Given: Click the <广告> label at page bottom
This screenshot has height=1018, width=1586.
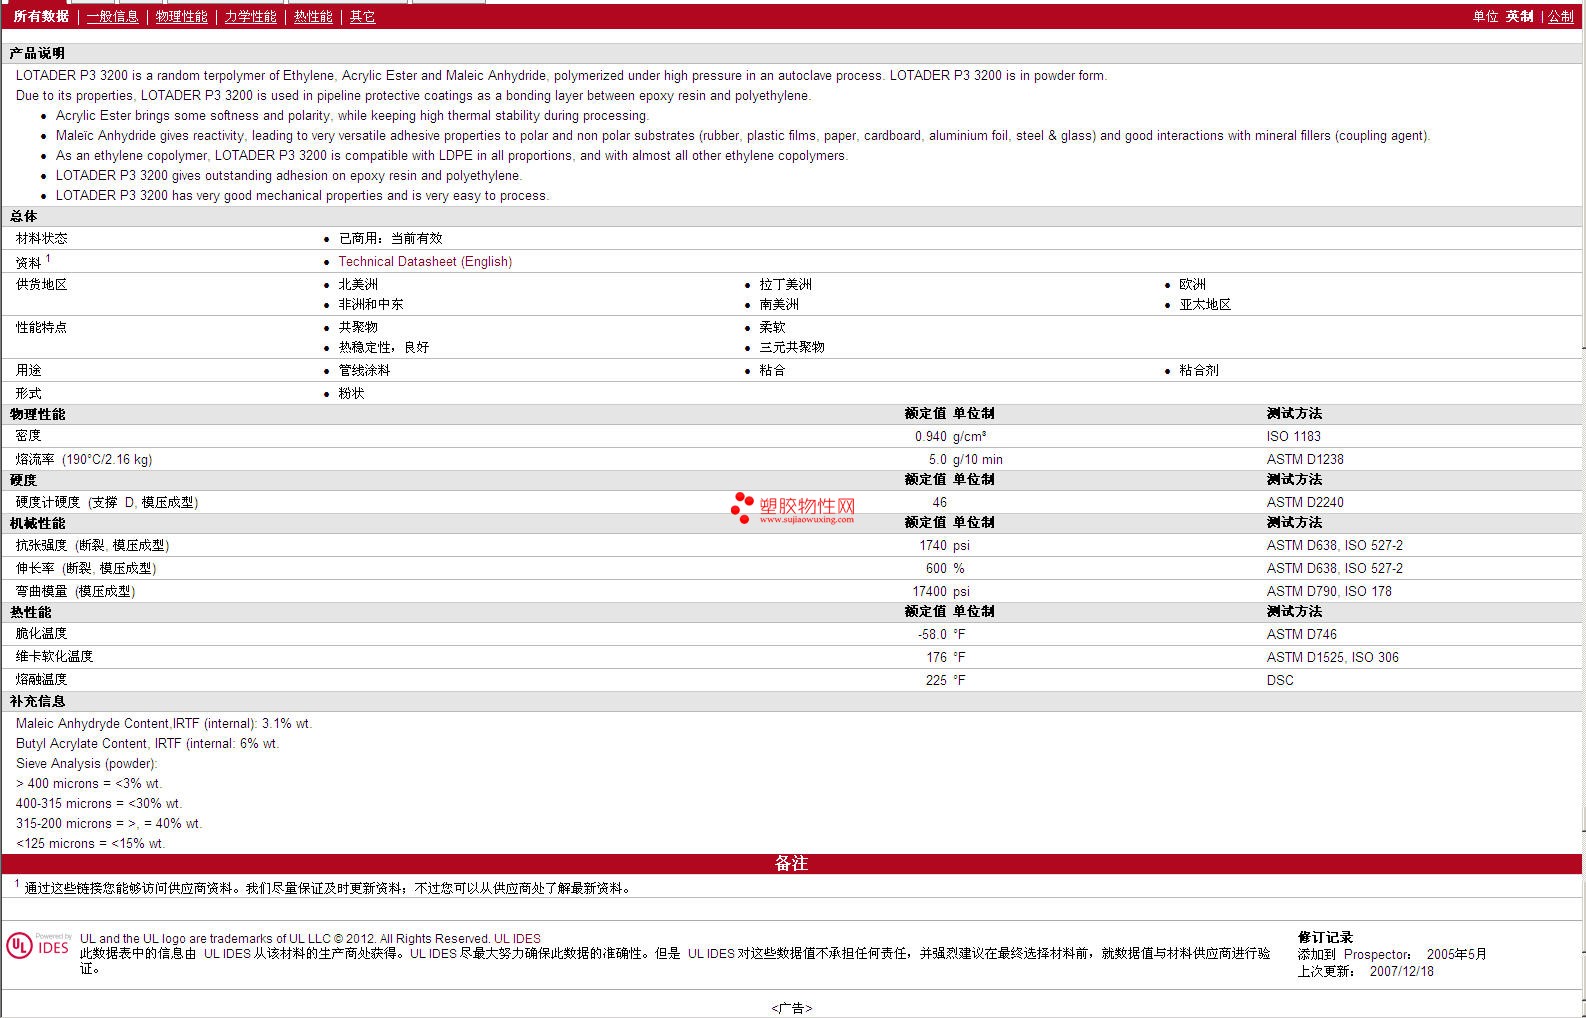Looking at the screenshot, I should pos(792,1008).
